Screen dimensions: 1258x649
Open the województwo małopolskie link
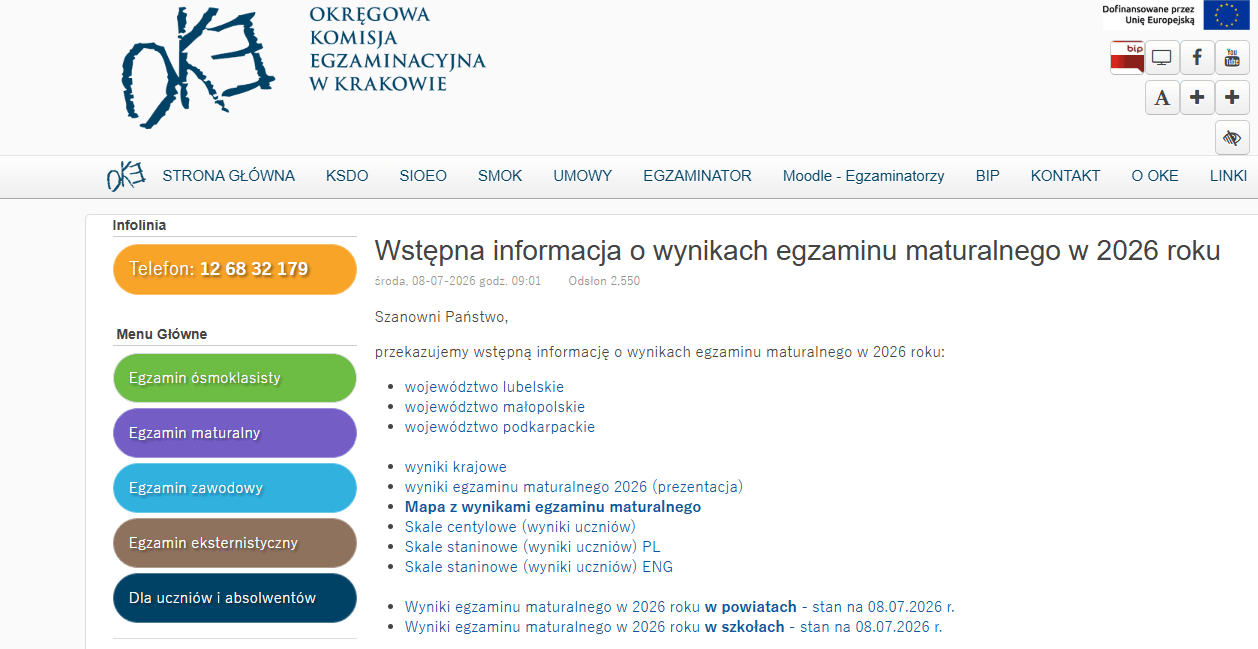495,407
